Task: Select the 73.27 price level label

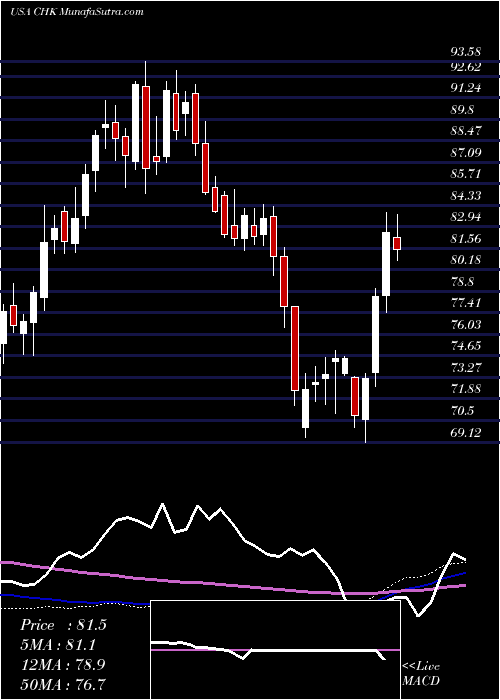Action: tap(466, 367)
